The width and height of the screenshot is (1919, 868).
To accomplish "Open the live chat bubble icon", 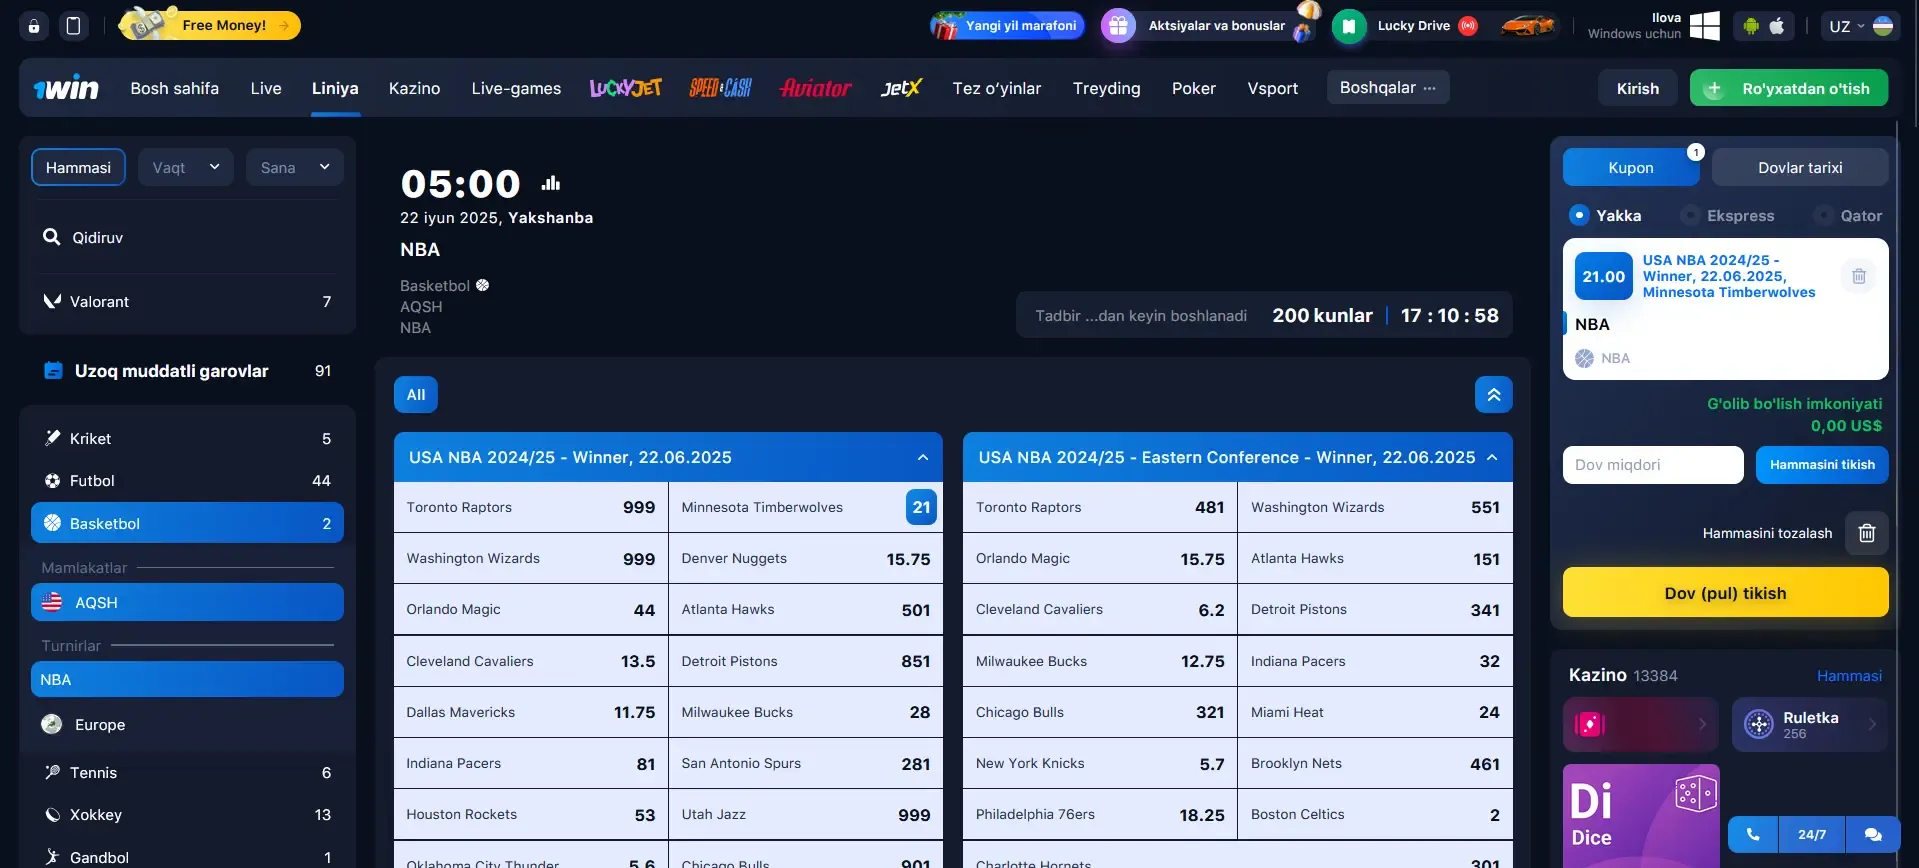I will click(x=1872, y=834).
